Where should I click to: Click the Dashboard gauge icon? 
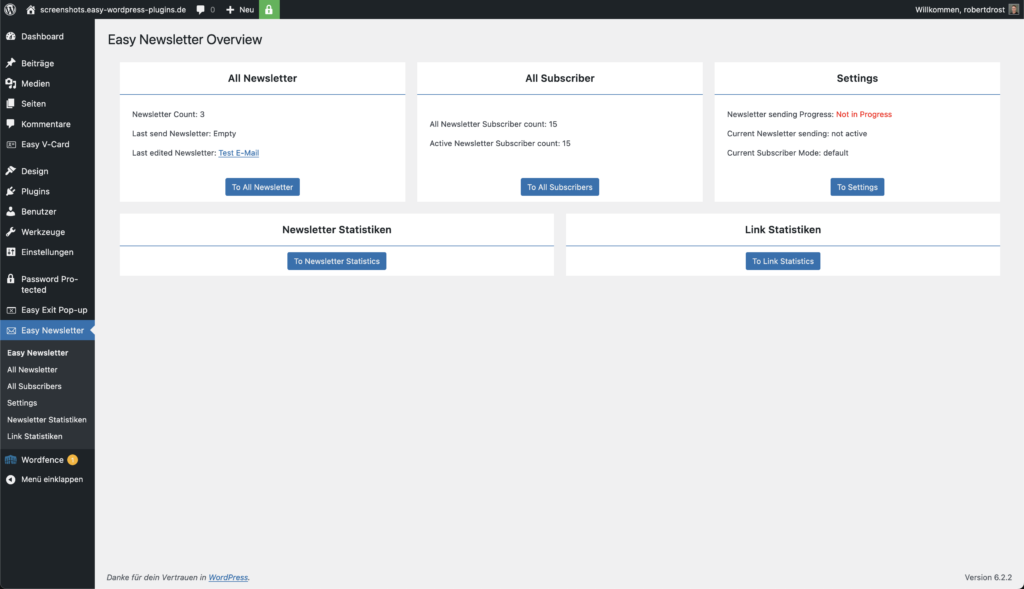point(10,37)
